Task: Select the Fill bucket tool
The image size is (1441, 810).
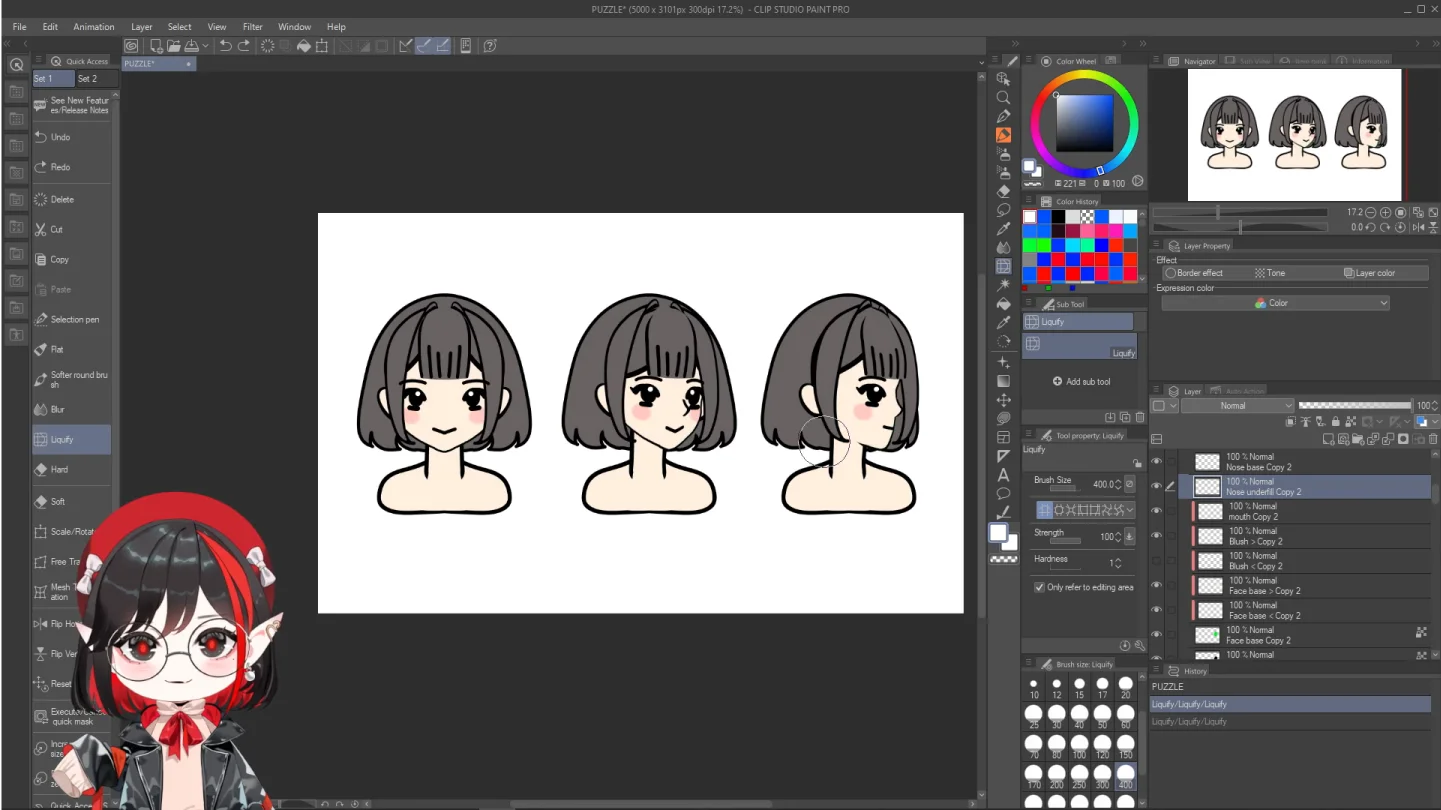Action: click(1003, 304)
